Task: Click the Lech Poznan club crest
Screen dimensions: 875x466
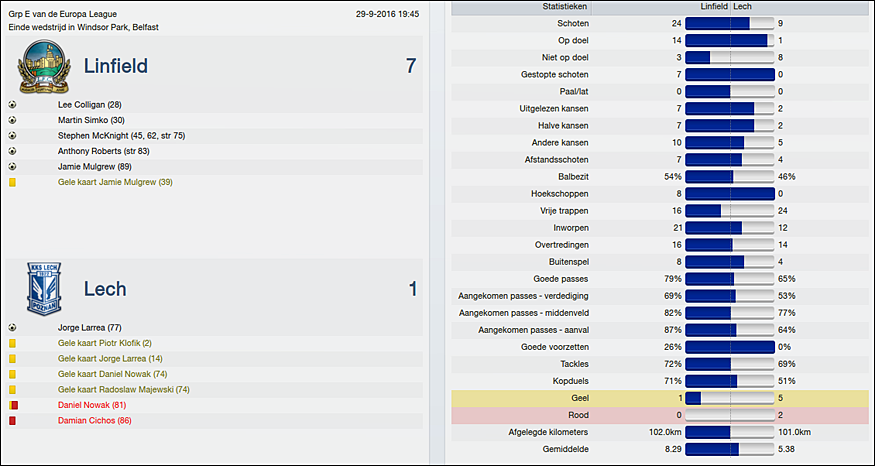Action: [44, 289]
